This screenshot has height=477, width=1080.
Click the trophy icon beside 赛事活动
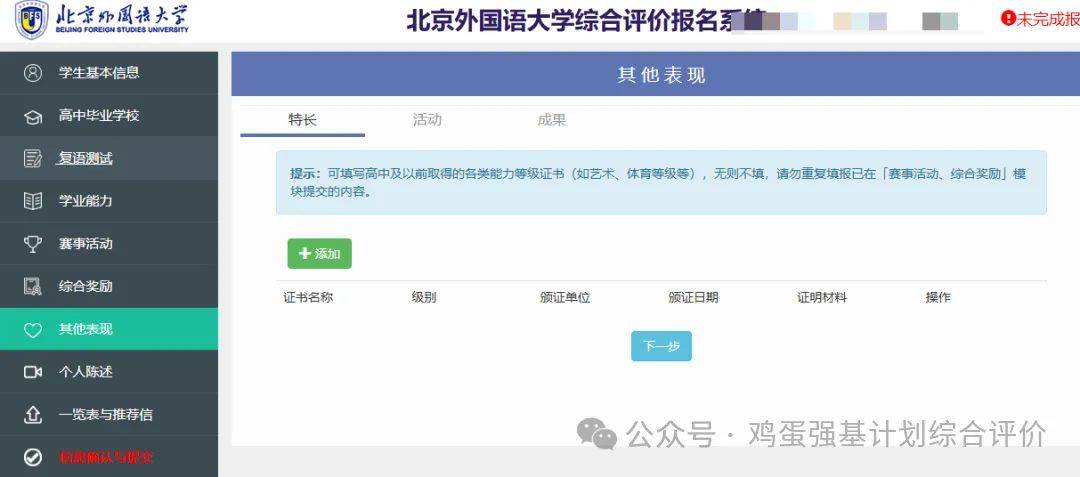[33, 244]
